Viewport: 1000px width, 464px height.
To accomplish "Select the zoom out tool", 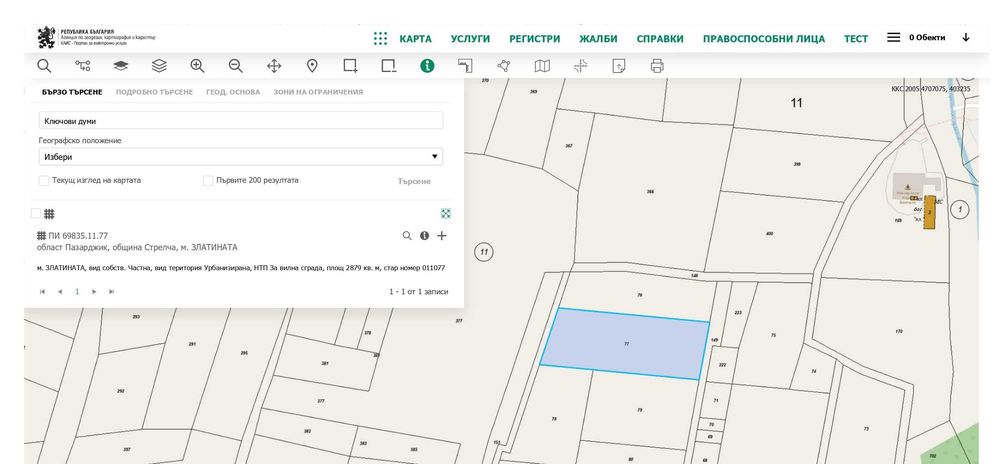I will point(235,66).
